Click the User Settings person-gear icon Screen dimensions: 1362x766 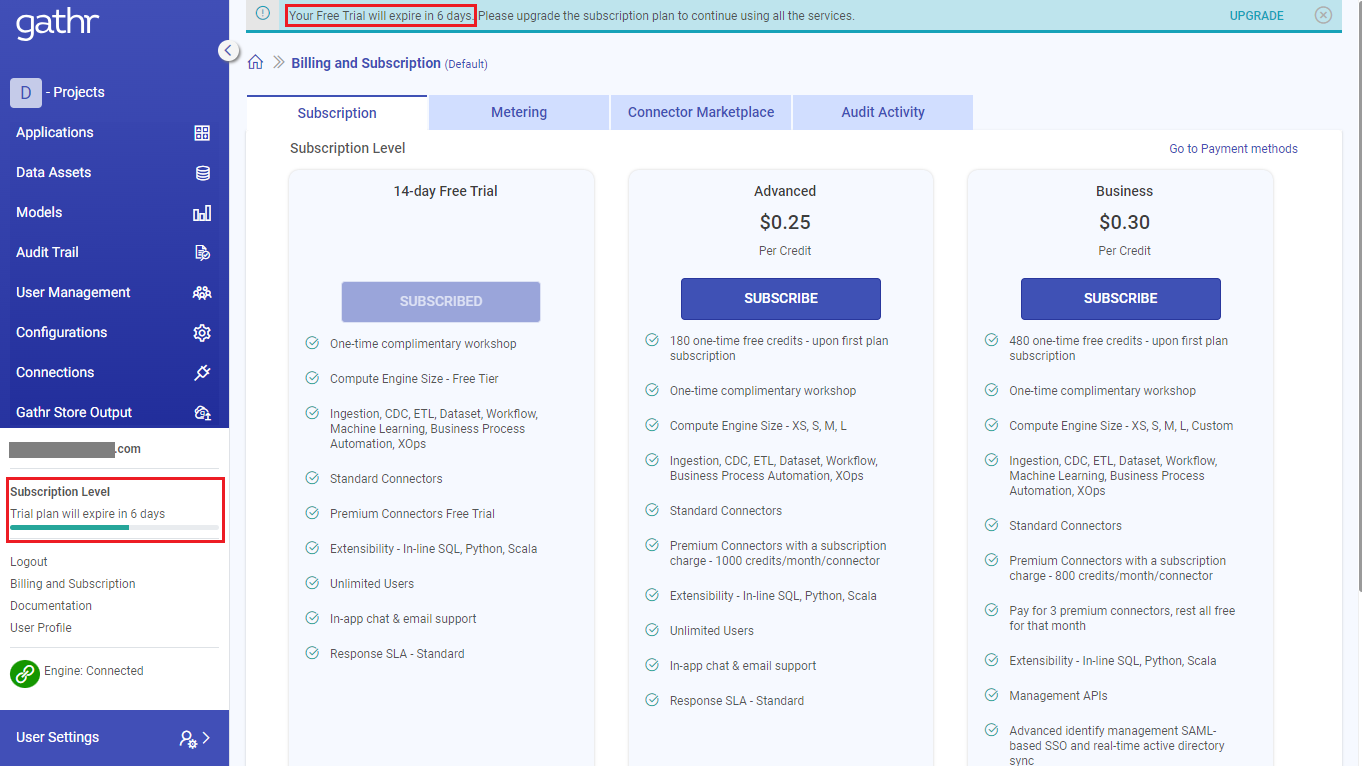coord(188,739)
